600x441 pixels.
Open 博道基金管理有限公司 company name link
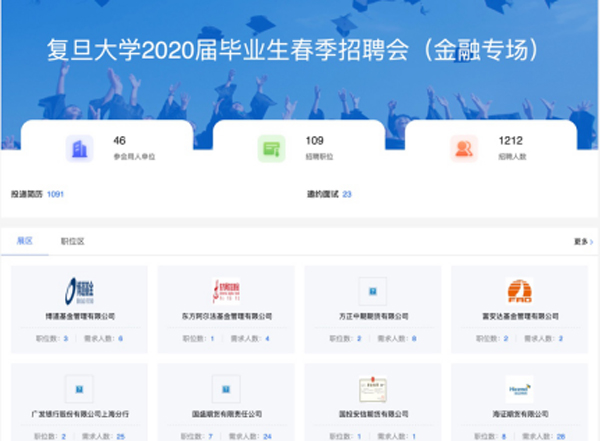[79, 316]
